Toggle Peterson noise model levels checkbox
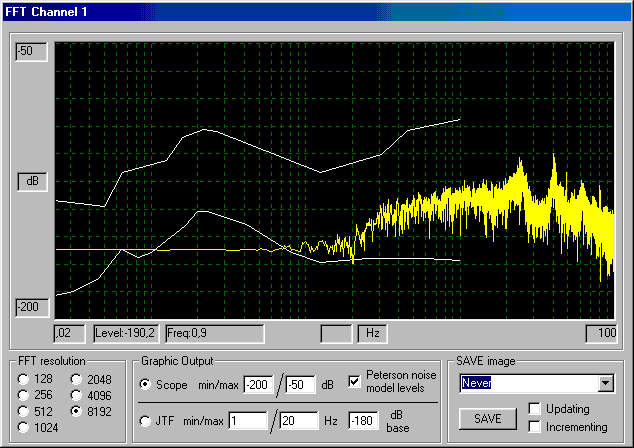 (x=354, y=381)
